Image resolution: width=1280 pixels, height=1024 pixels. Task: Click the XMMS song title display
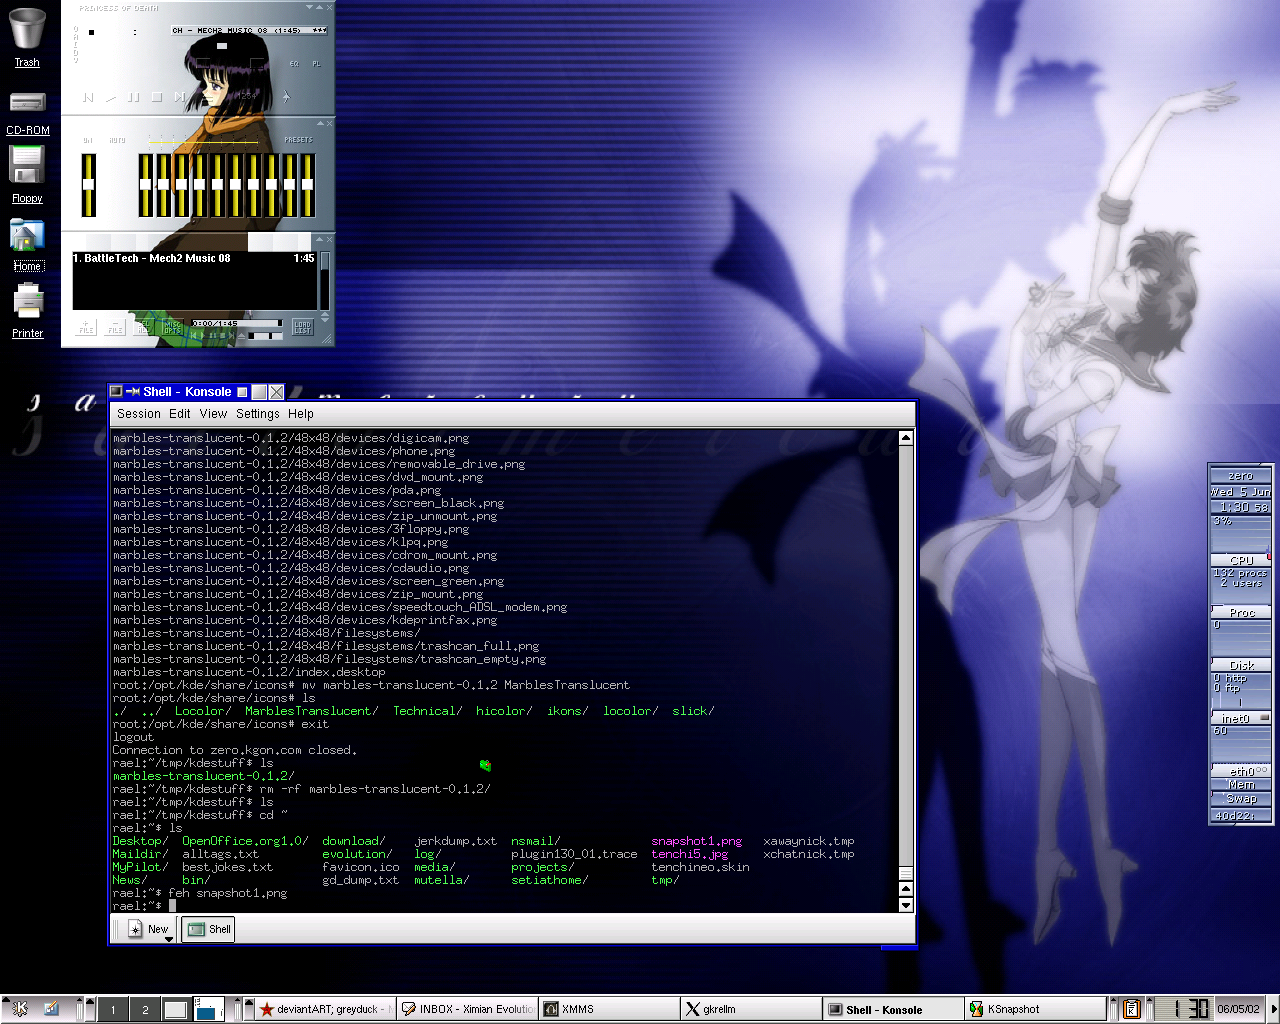click(249, 31)
